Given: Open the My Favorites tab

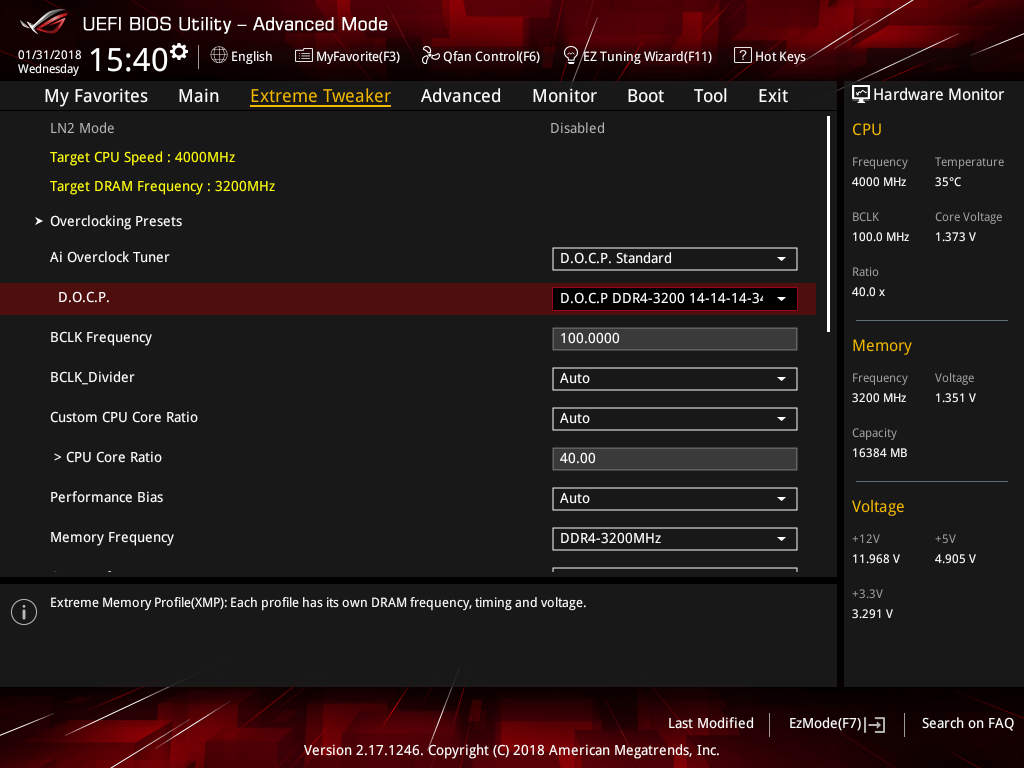Looking at the screenshot, I should [x=96, y=96].
